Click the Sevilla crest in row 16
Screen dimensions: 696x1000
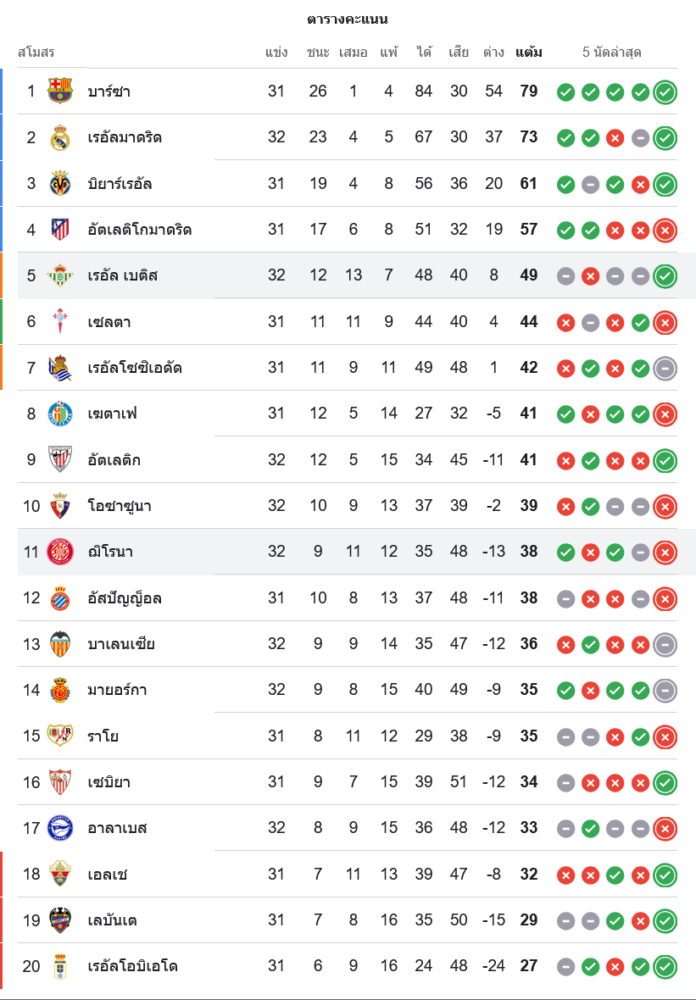60,782
